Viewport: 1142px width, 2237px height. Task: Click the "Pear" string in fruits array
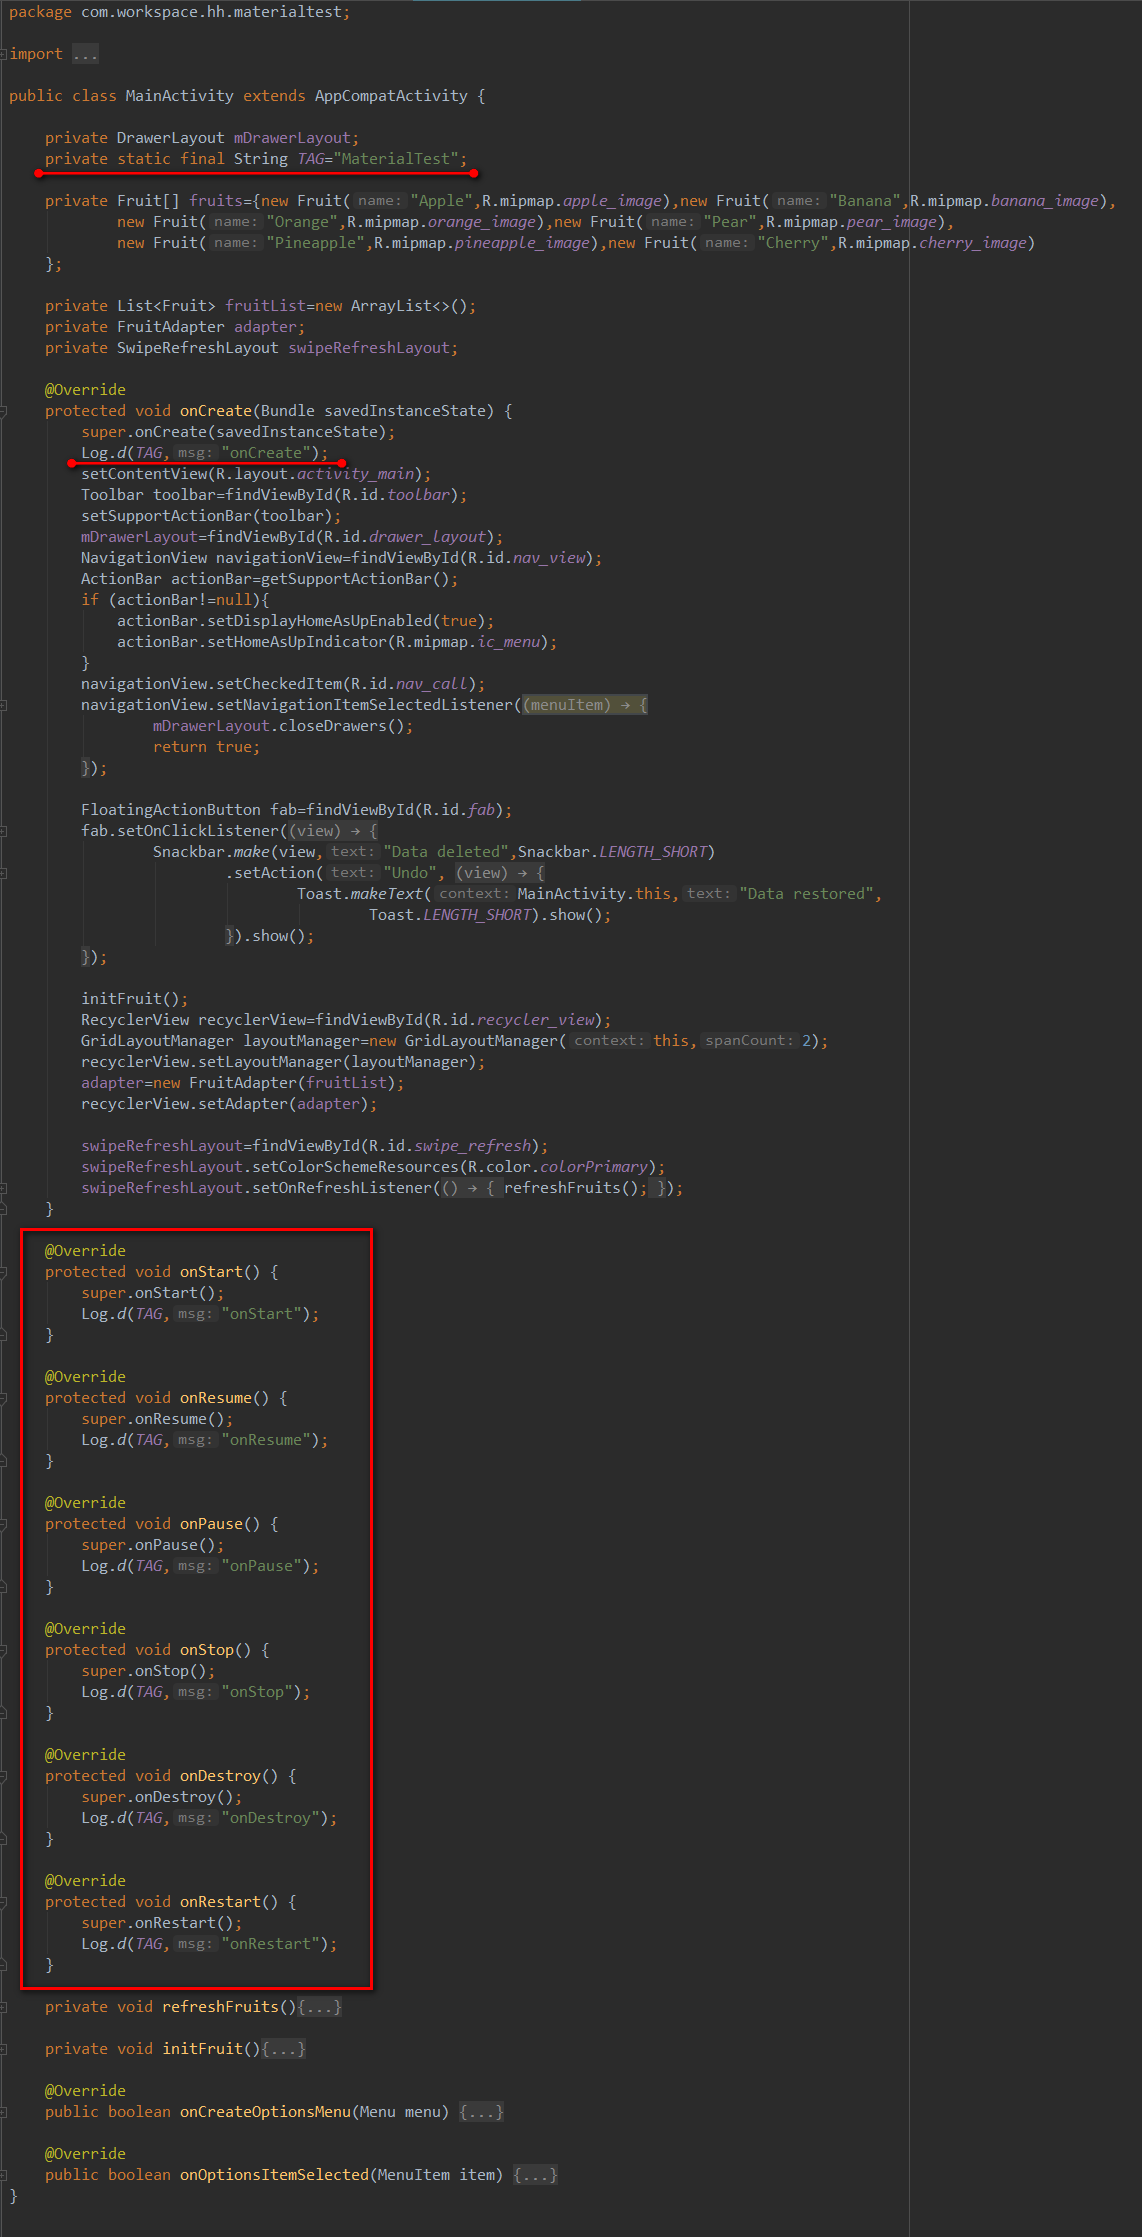730,222
